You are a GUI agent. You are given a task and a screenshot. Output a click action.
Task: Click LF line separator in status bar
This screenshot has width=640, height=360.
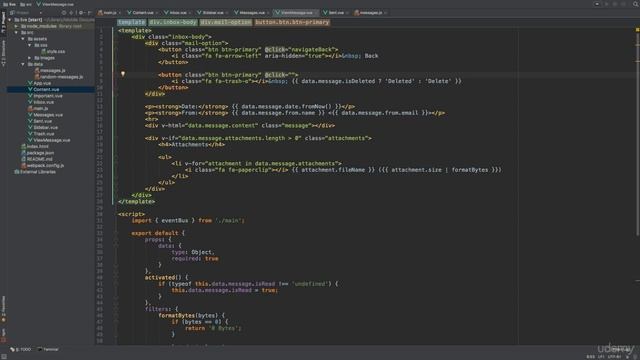(601, 357)
